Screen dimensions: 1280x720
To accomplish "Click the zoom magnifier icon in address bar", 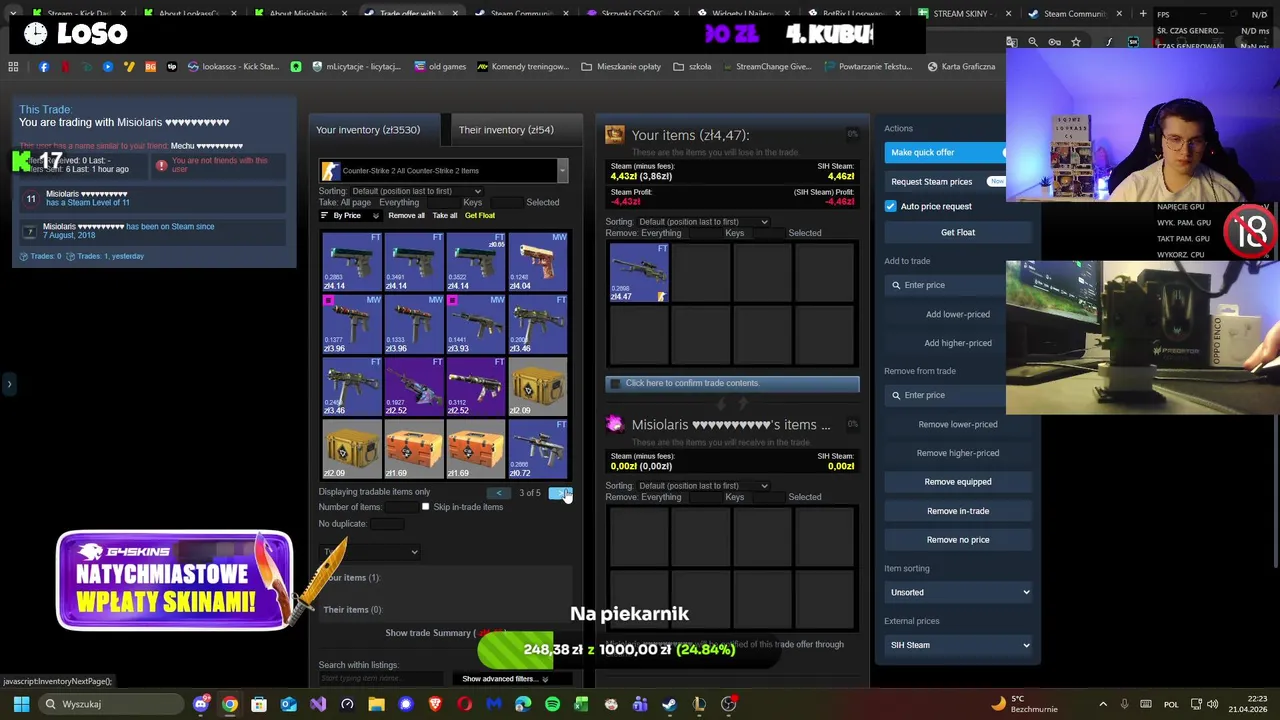I will click(x=1033, y=42).
